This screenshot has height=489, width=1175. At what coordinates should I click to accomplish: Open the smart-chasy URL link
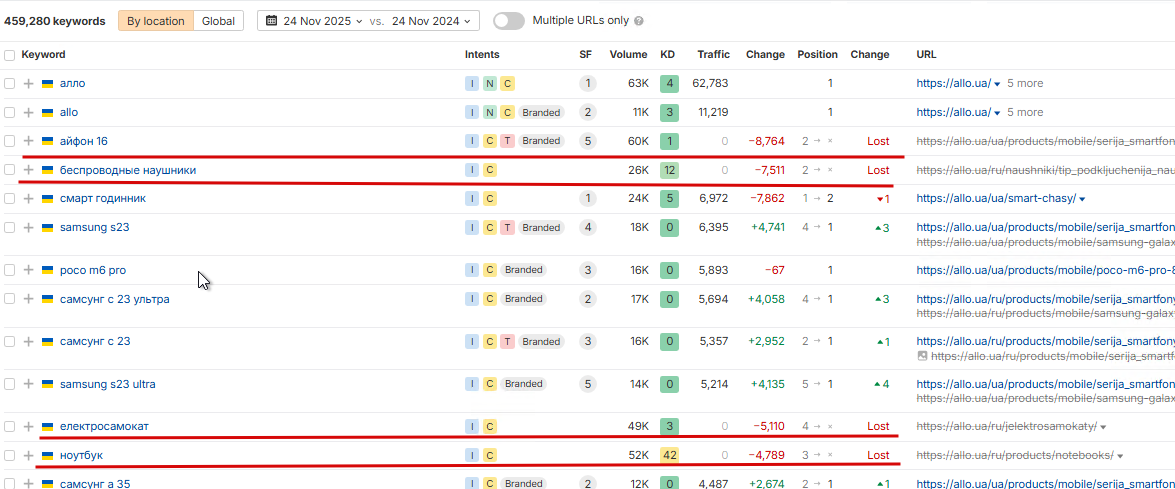pos(996,198)
